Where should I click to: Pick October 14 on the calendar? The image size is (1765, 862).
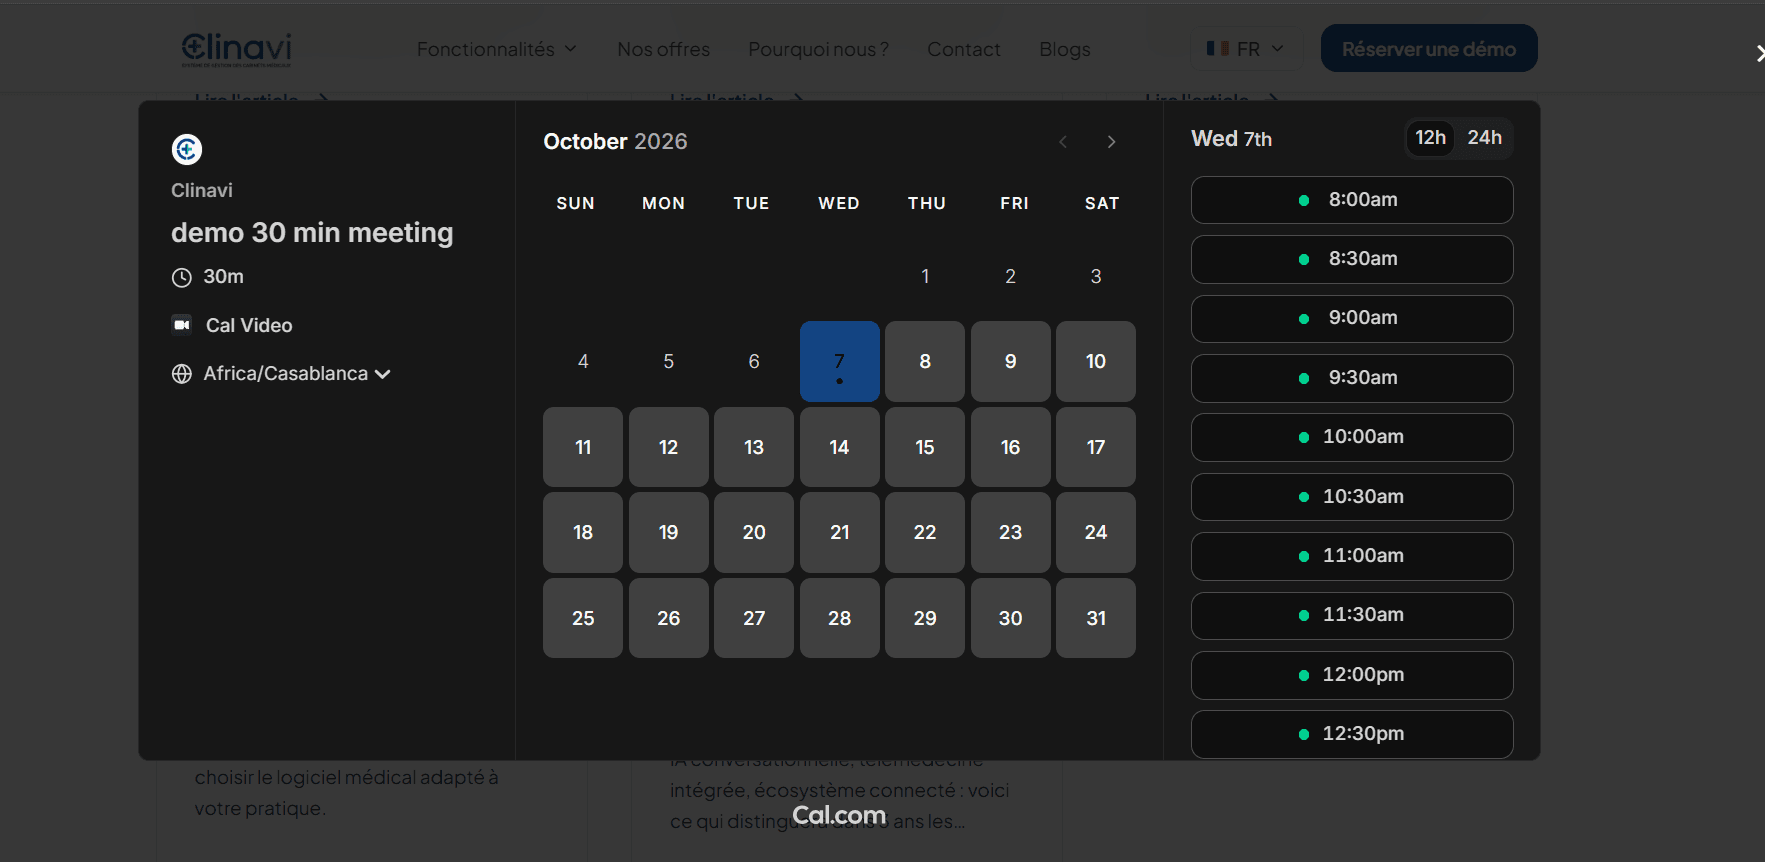click(840, 447)
